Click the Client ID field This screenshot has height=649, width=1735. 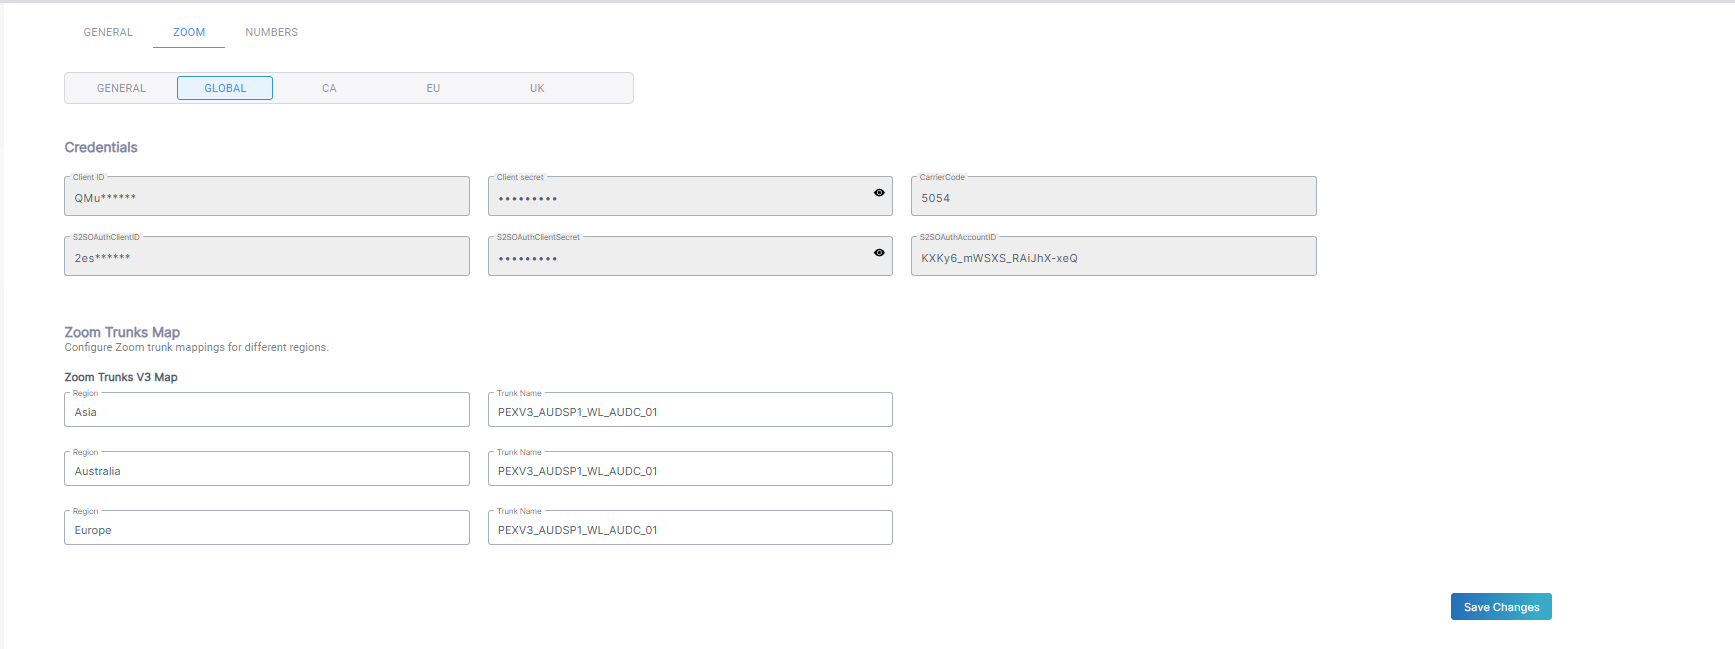[266, 198]
